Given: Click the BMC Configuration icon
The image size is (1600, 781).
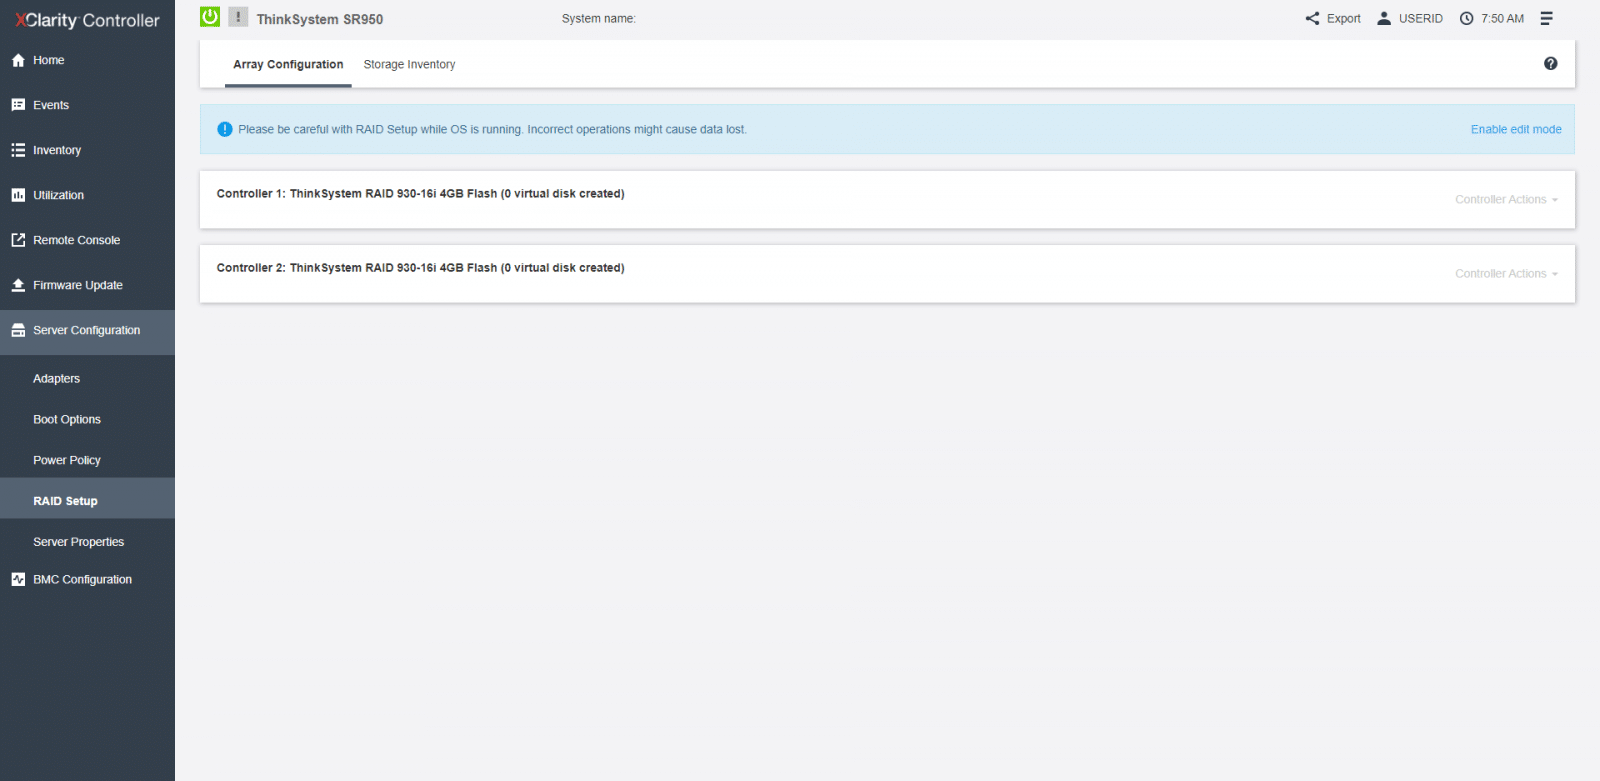Looking at the screenshot, I should click(18, 579).
